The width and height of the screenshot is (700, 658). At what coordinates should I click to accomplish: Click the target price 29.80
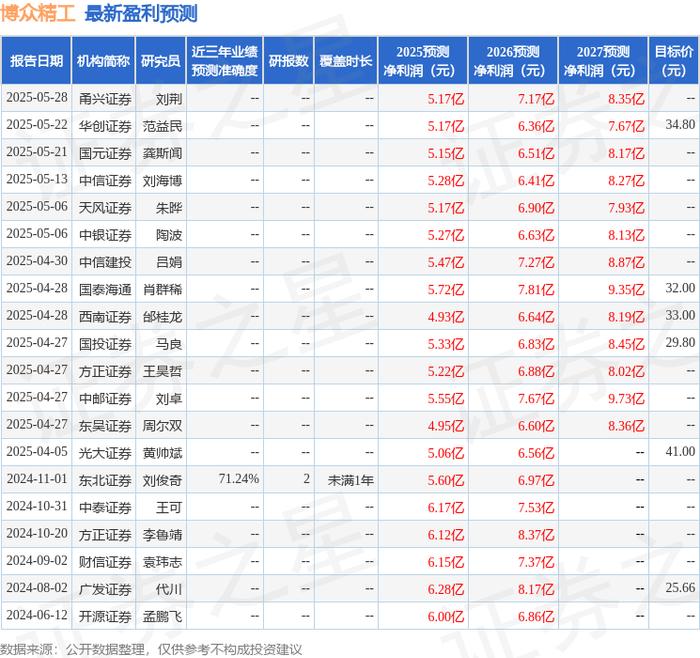[680, 342]
